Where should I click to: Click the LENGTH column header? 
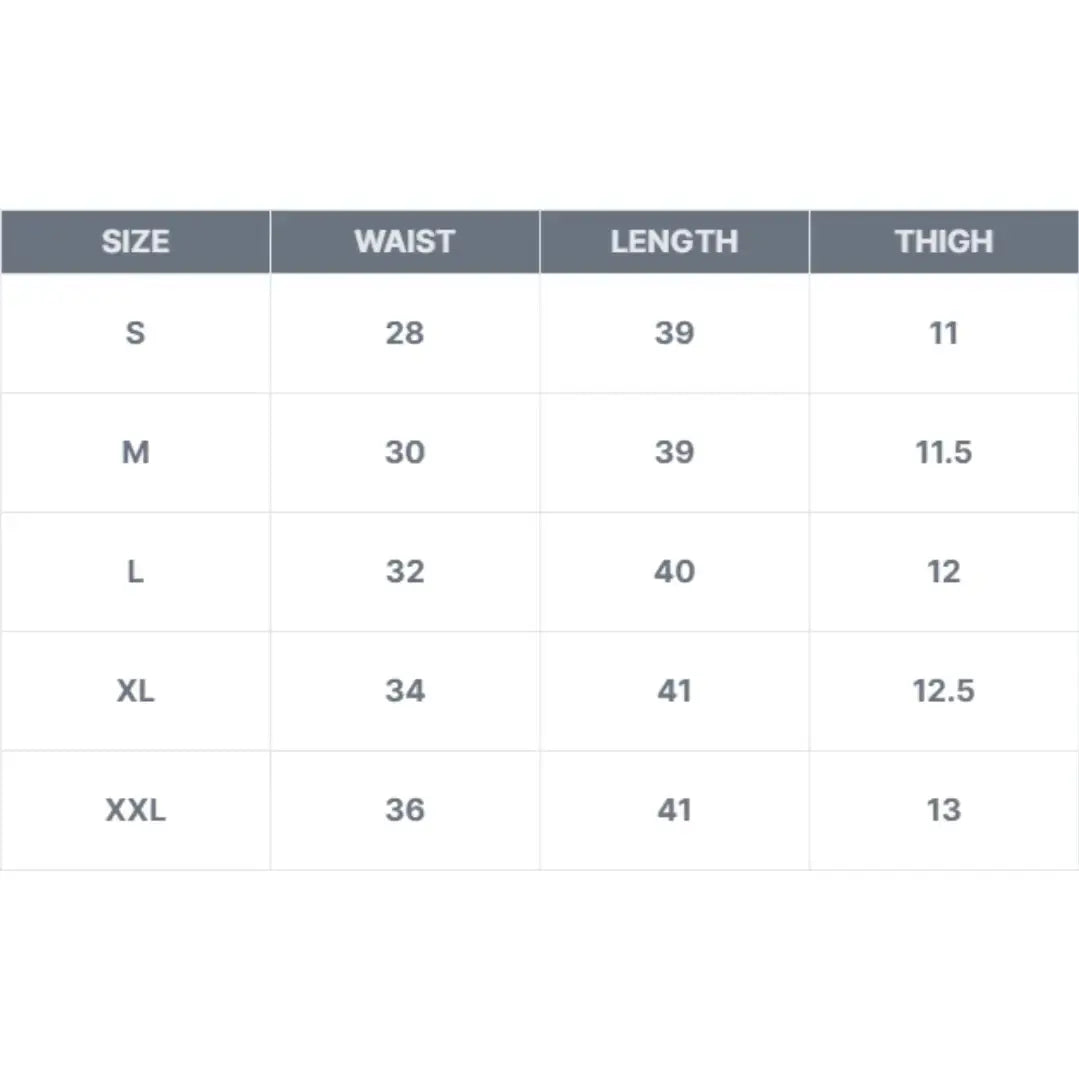point(674,242)
